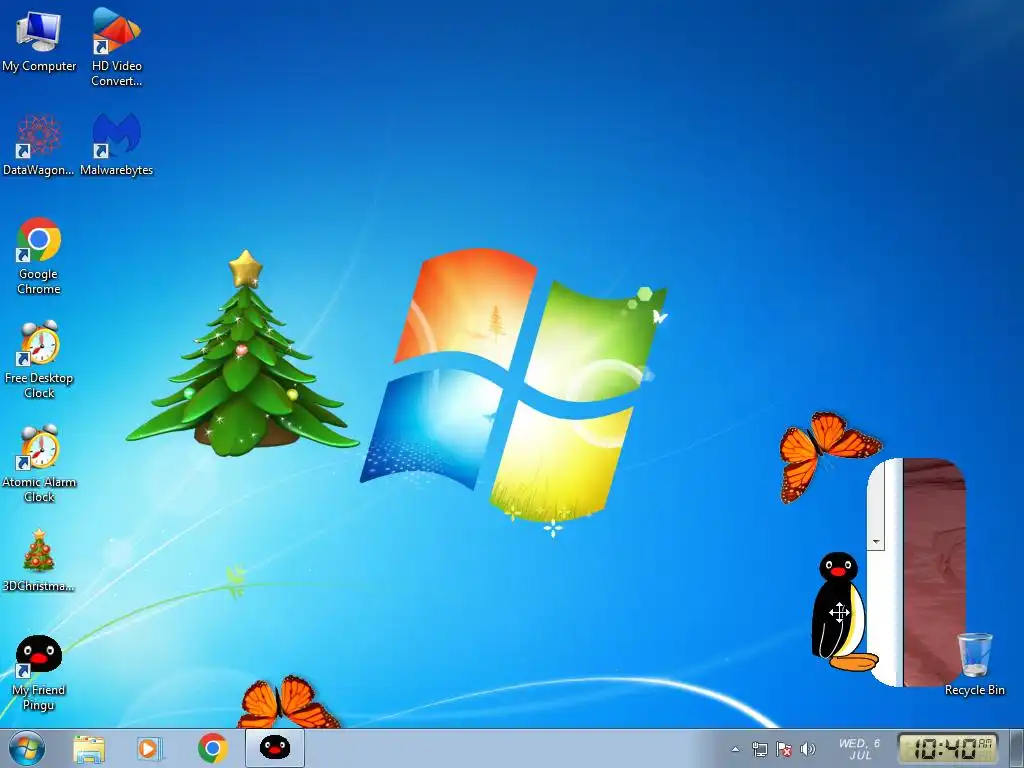Viewport: 1024px width, 768px height.
Task: Switch to Pingu app in taskbar
Action: 274,748
